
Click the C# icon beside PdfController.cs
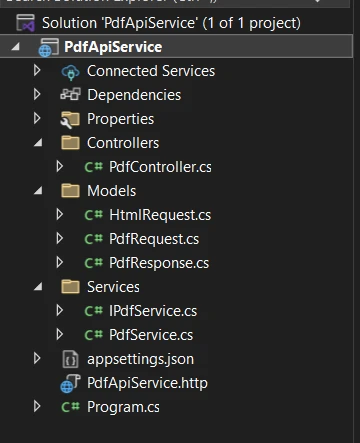pyautogui.click(x=93, y=167)
